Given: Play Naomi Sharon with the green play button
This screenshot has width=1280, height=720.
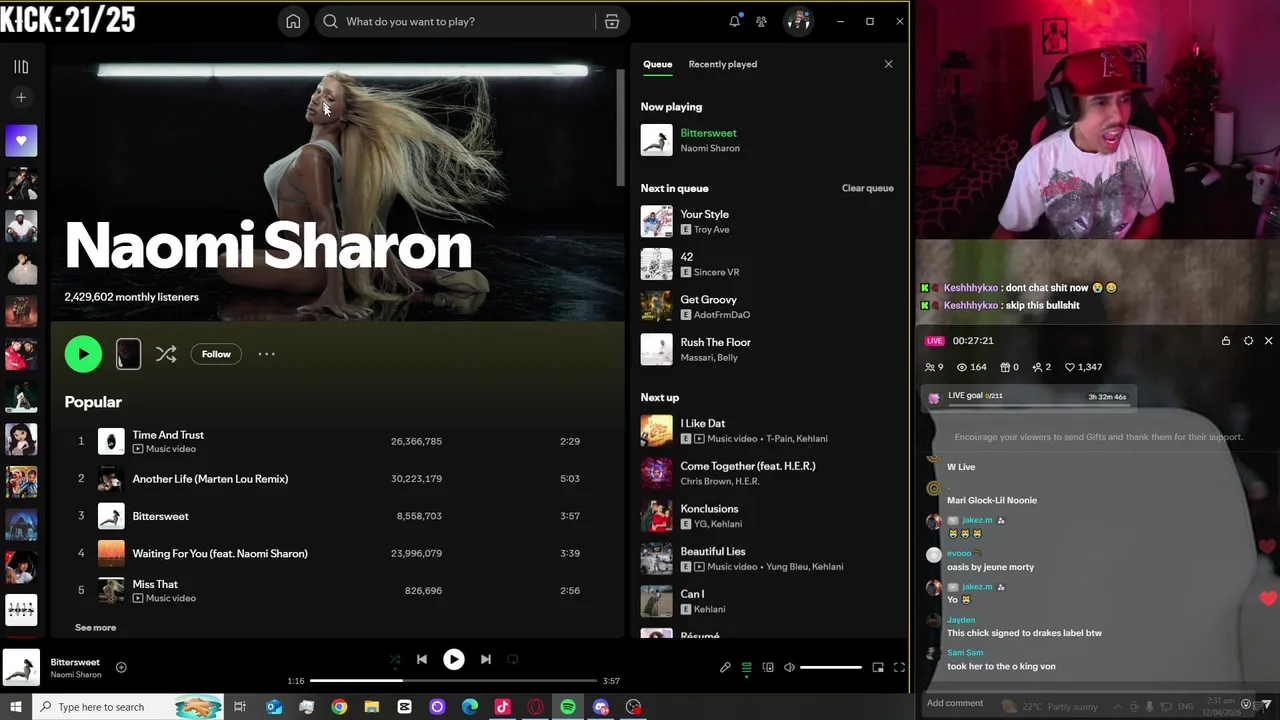Looking at the screenshot, I should coord(83,354).
